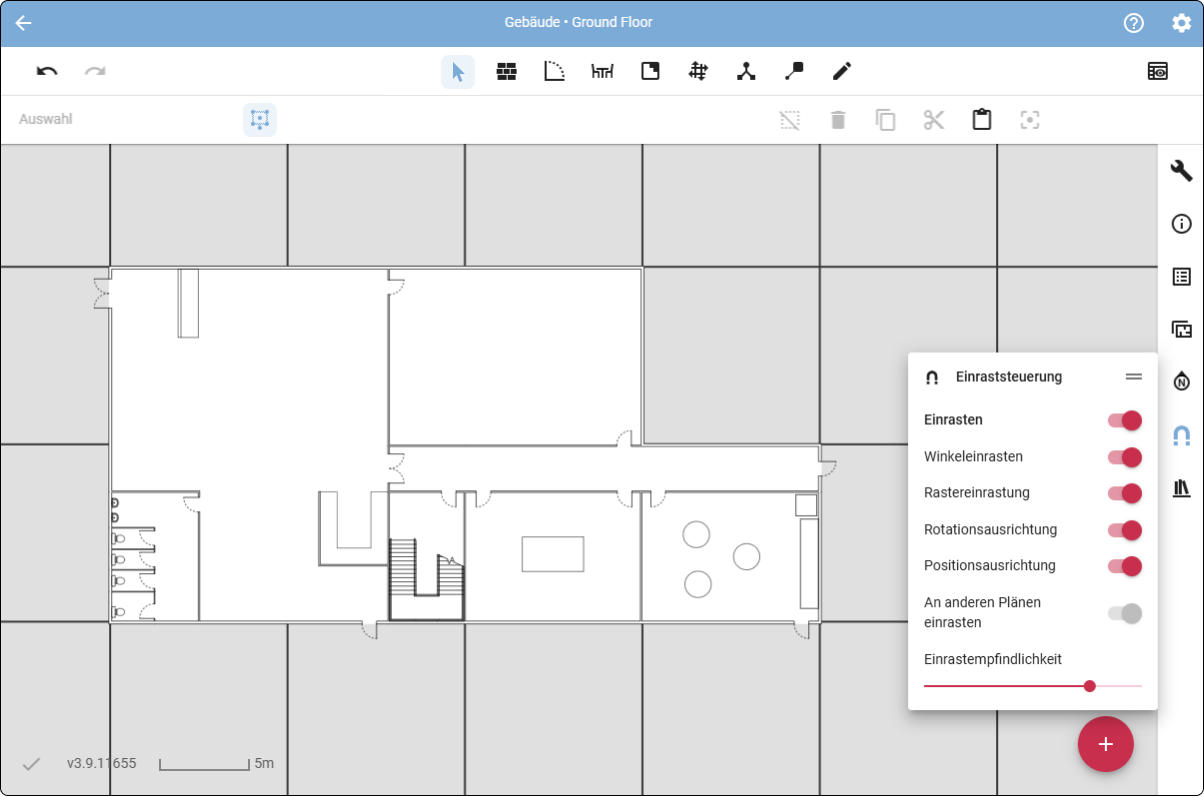The height and width of the screenshot is (796, 1204).
Task: Open the view preview panel icon
Action: click(x=1157, y=71)
